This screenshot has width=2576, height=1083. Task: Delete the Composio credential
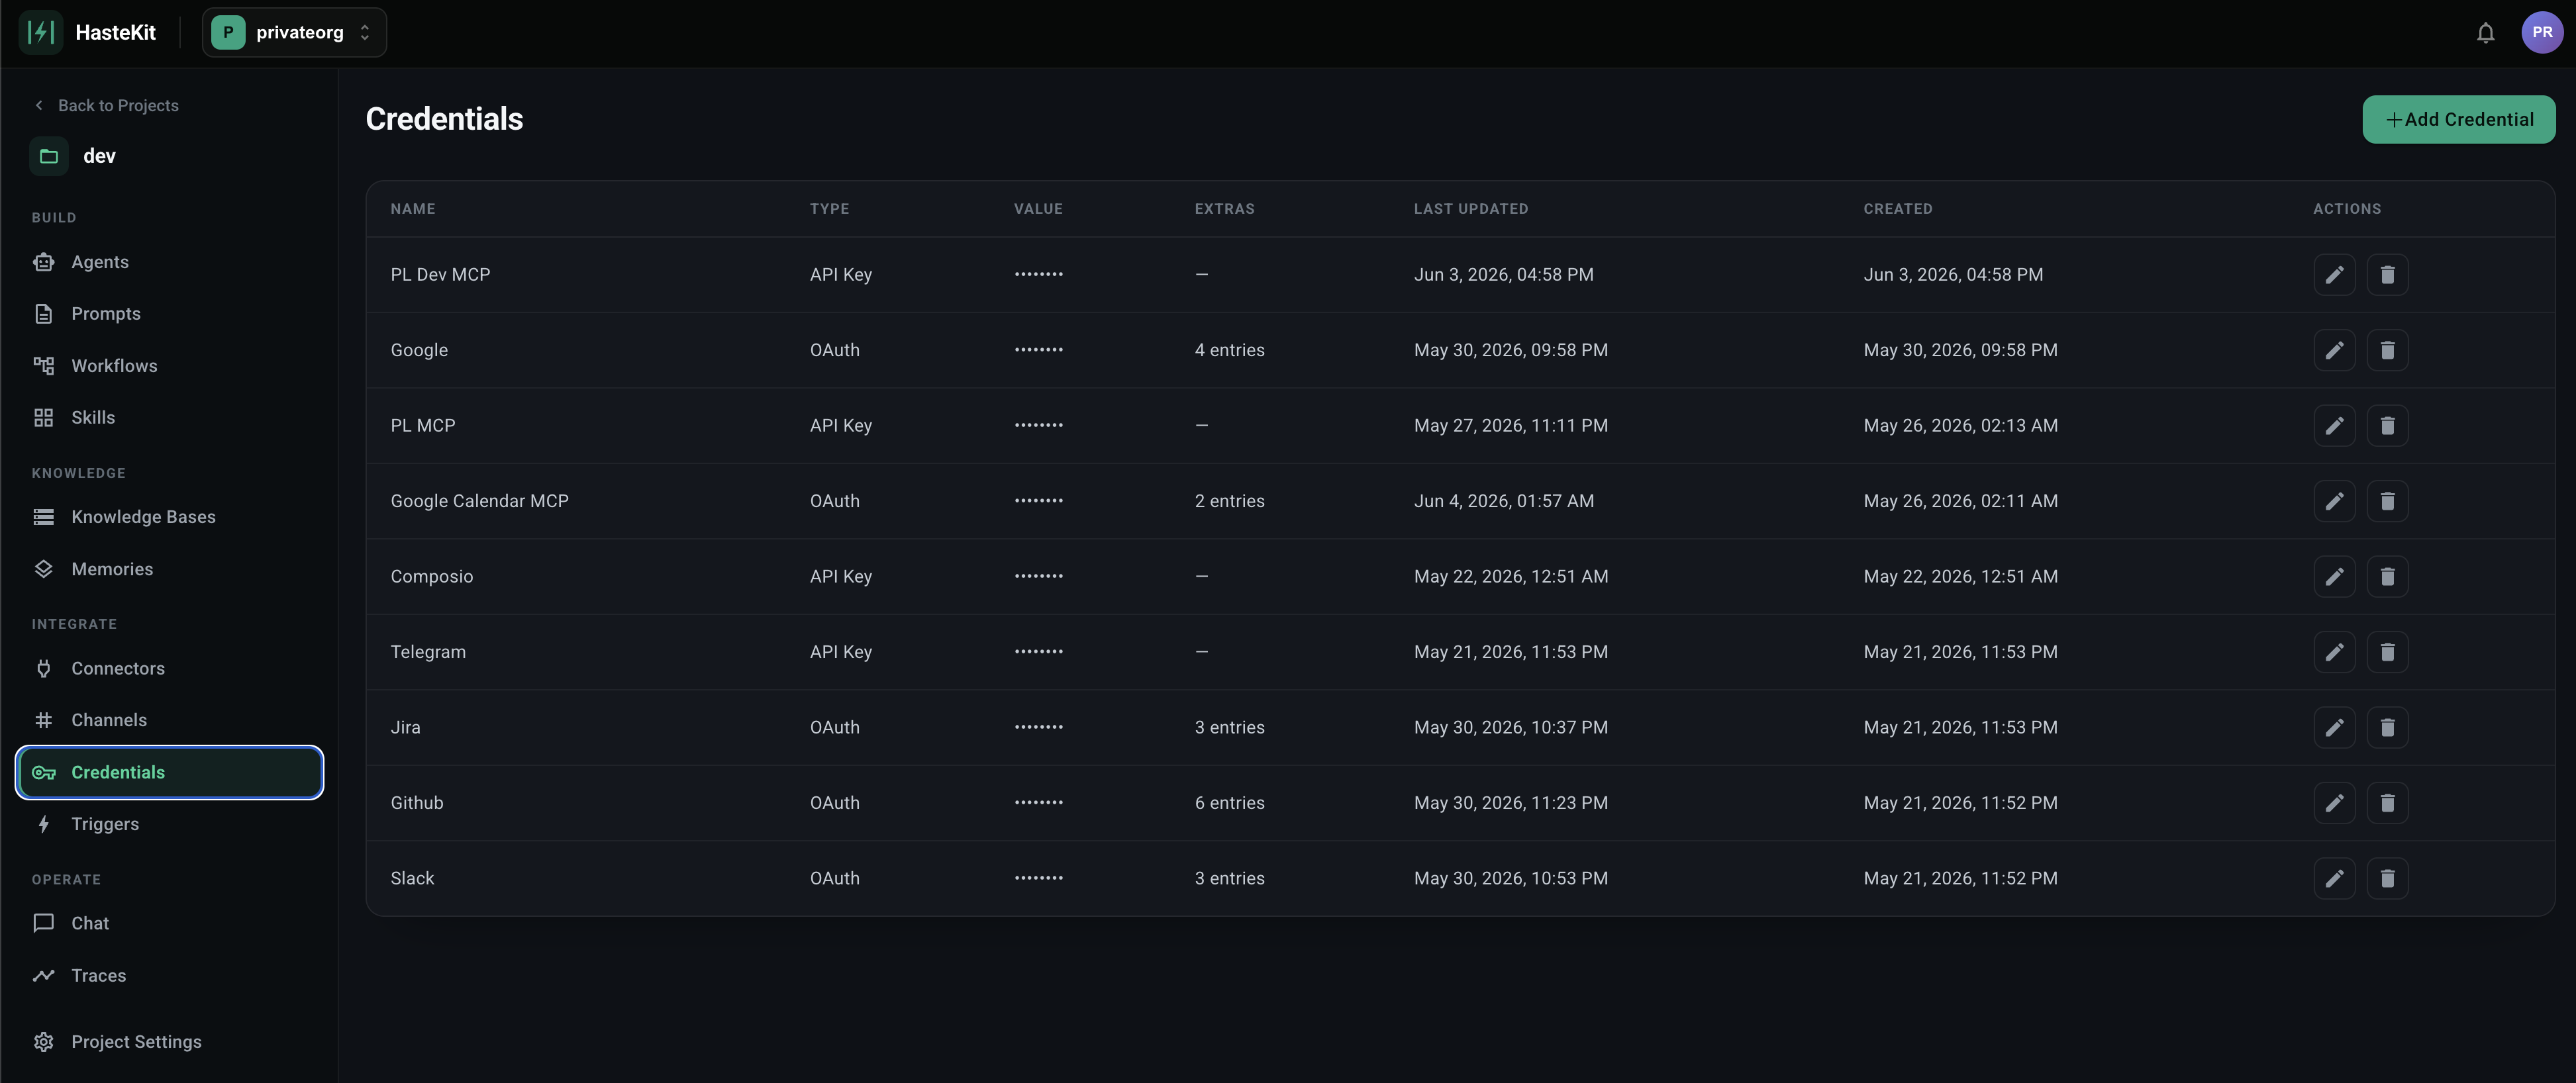tap(2387, 577)
